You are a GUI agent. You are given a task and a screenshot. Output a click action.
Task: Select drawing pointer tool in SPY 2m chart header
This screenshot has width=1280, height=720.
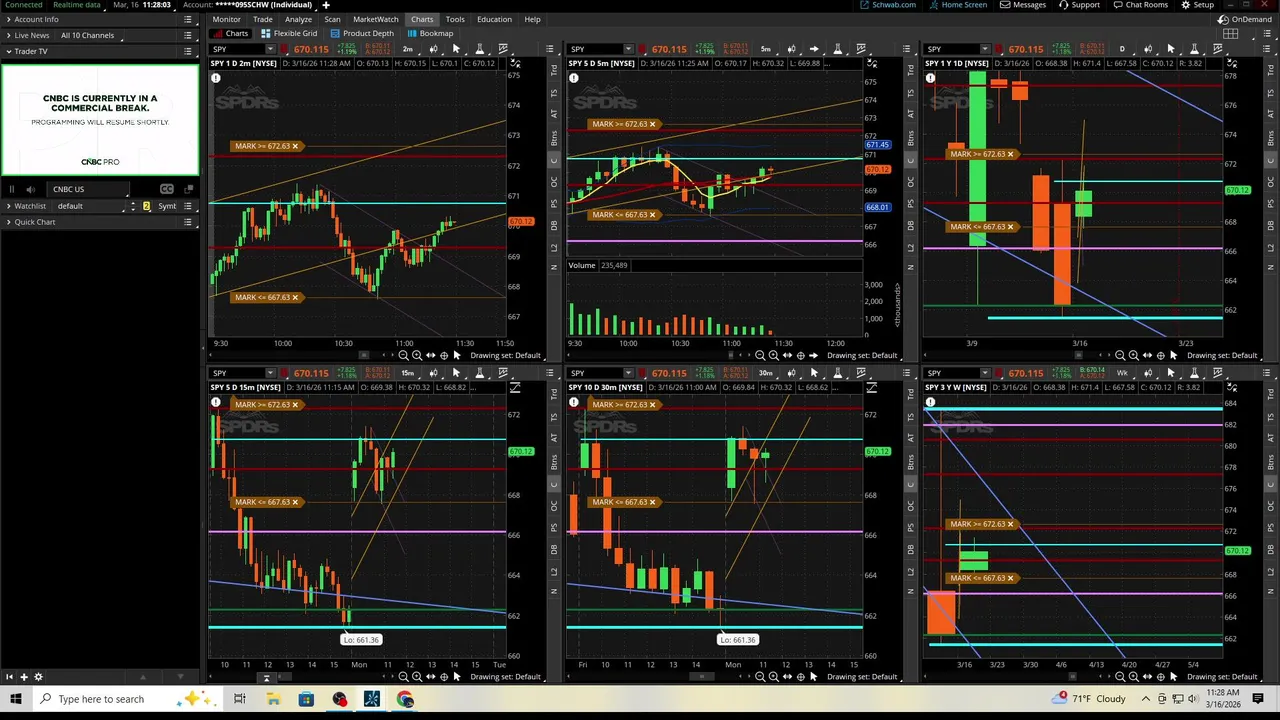point(456,49)
